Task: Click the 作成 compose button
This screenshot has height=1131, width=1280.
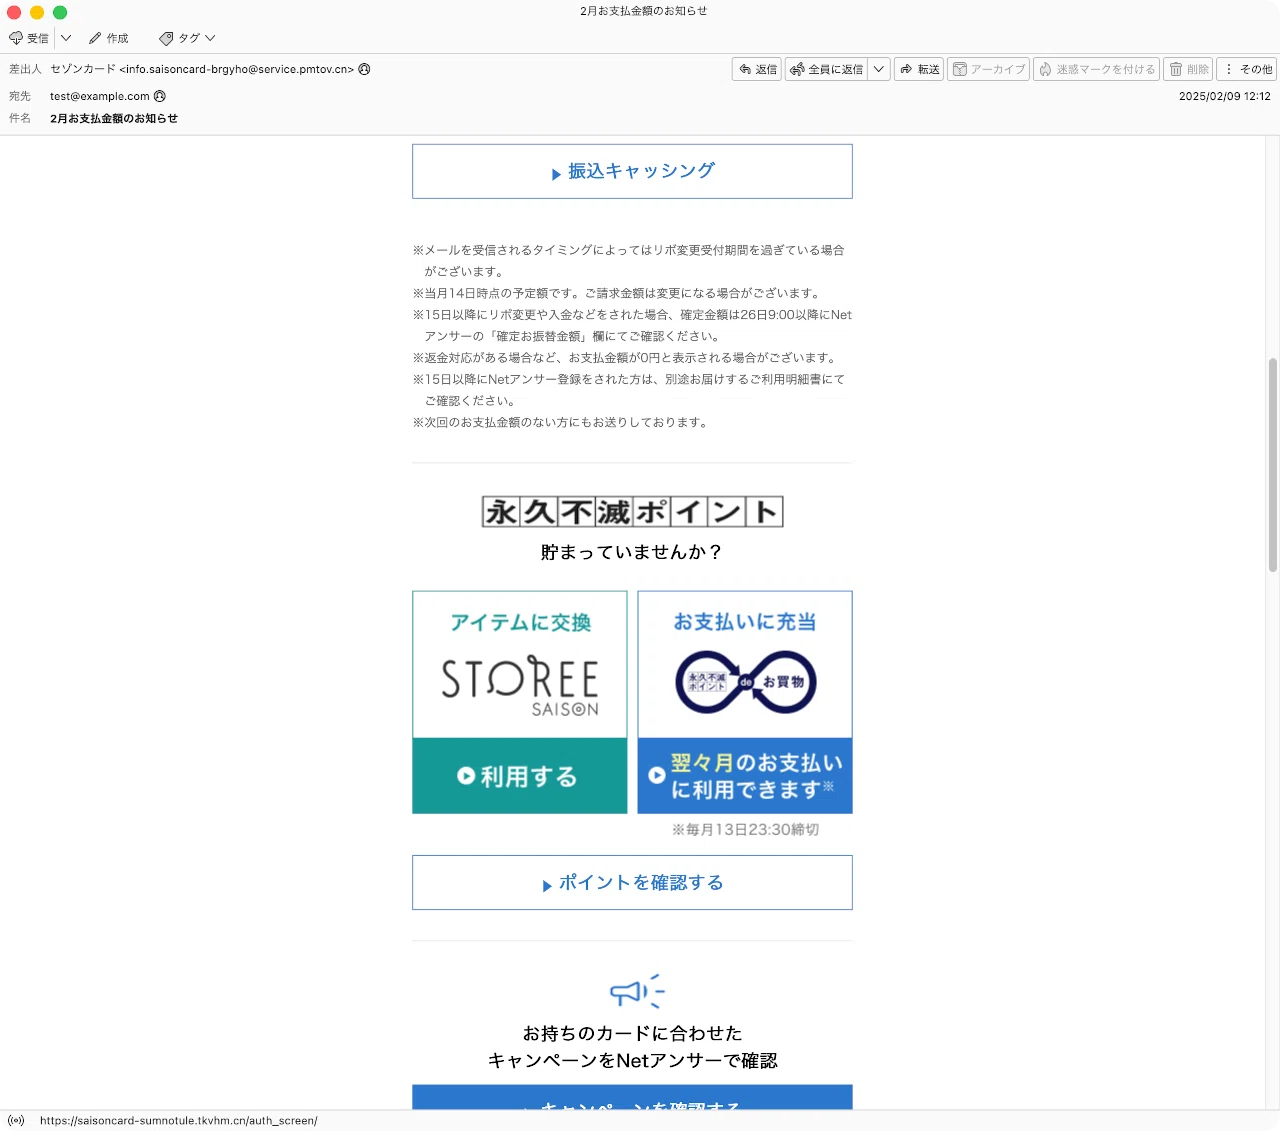Action: point(109,38)
